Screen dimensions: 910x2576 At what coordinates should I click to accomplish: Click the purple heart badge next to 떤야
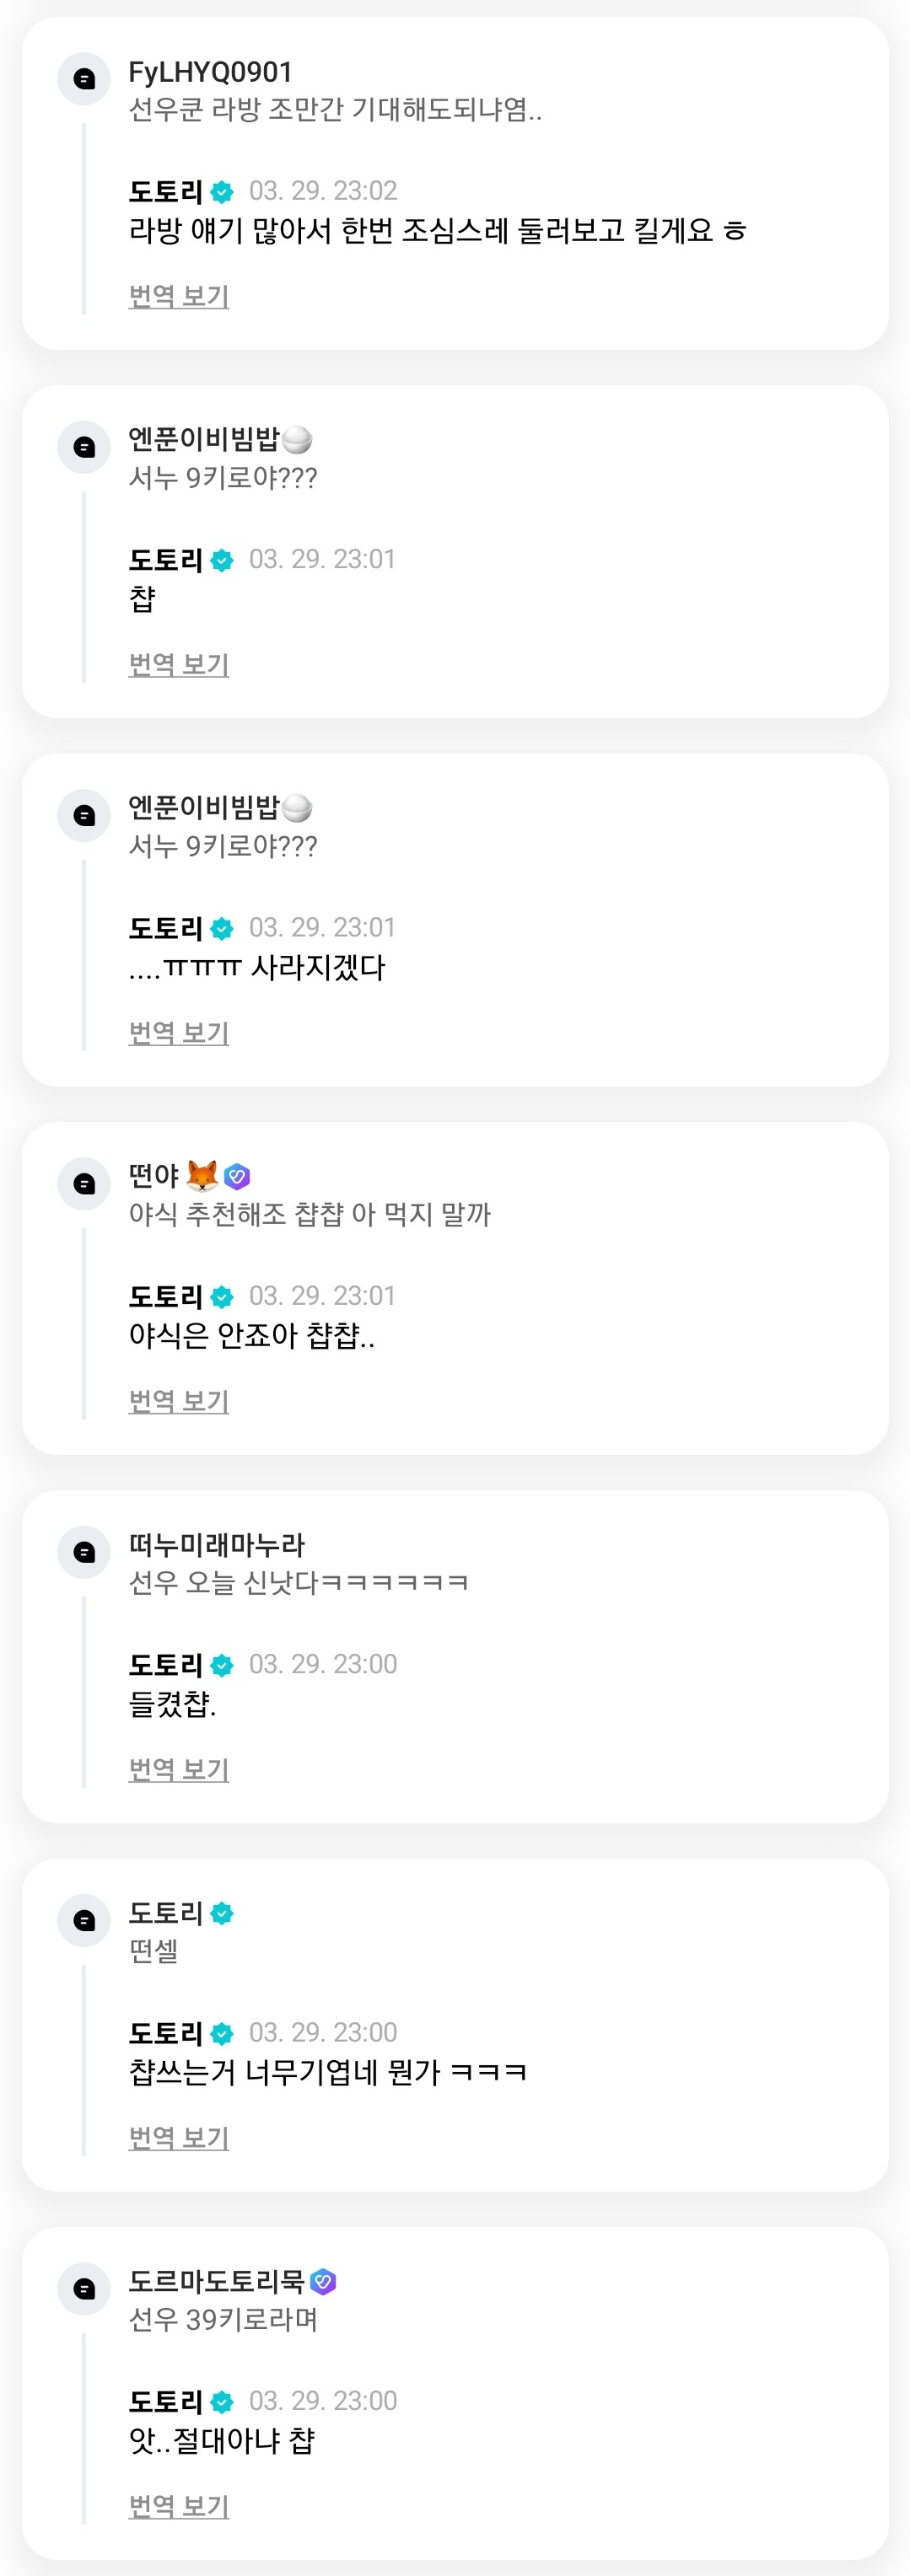click(237, 1176)
